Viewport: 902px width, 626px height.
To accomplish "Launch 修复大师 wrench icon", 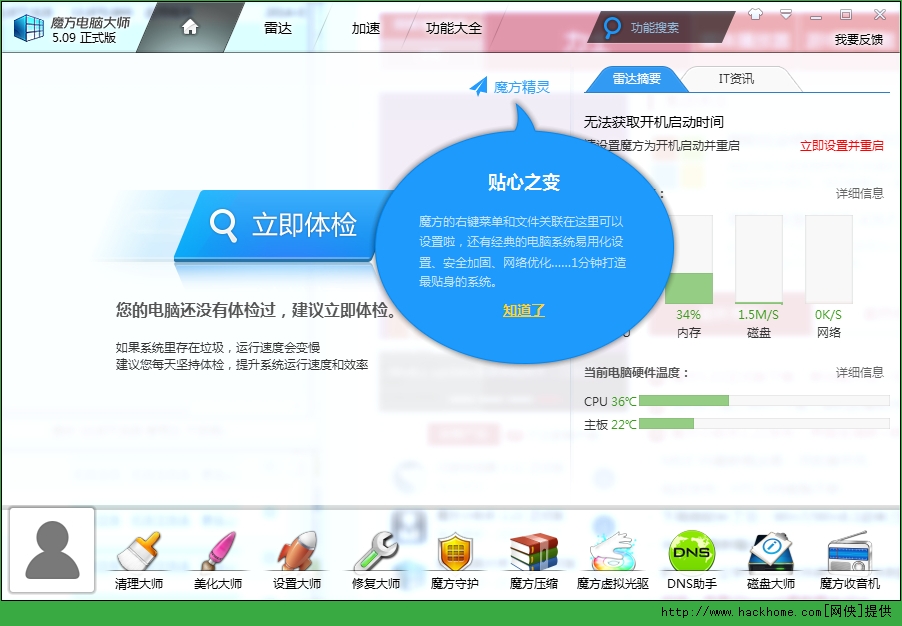I will pos(376,551).
